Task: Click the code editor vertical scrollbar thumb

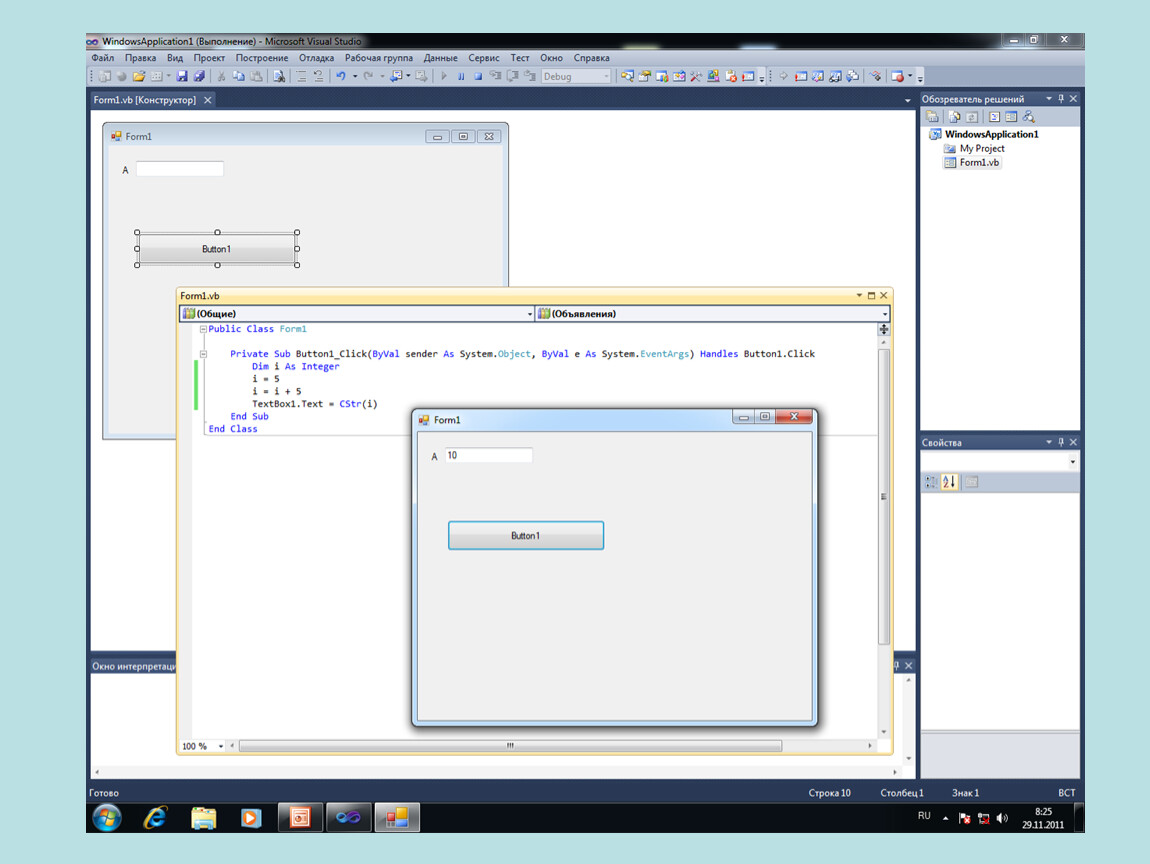Action: point(884,497)
